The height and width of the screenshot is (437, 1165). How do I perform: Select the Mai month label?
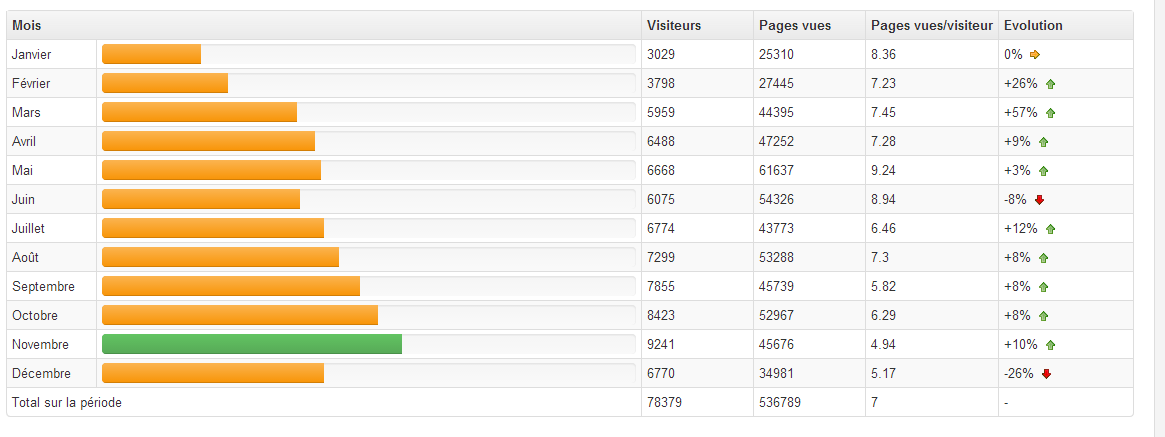click(x=22, y=170)
